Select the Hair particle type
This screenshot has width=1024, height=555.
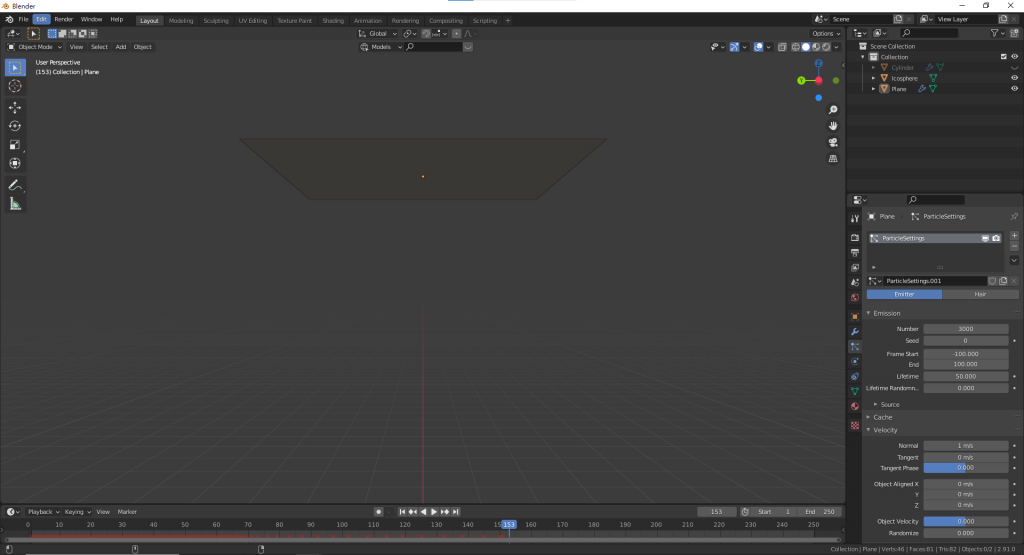click(x=980, y=294)
